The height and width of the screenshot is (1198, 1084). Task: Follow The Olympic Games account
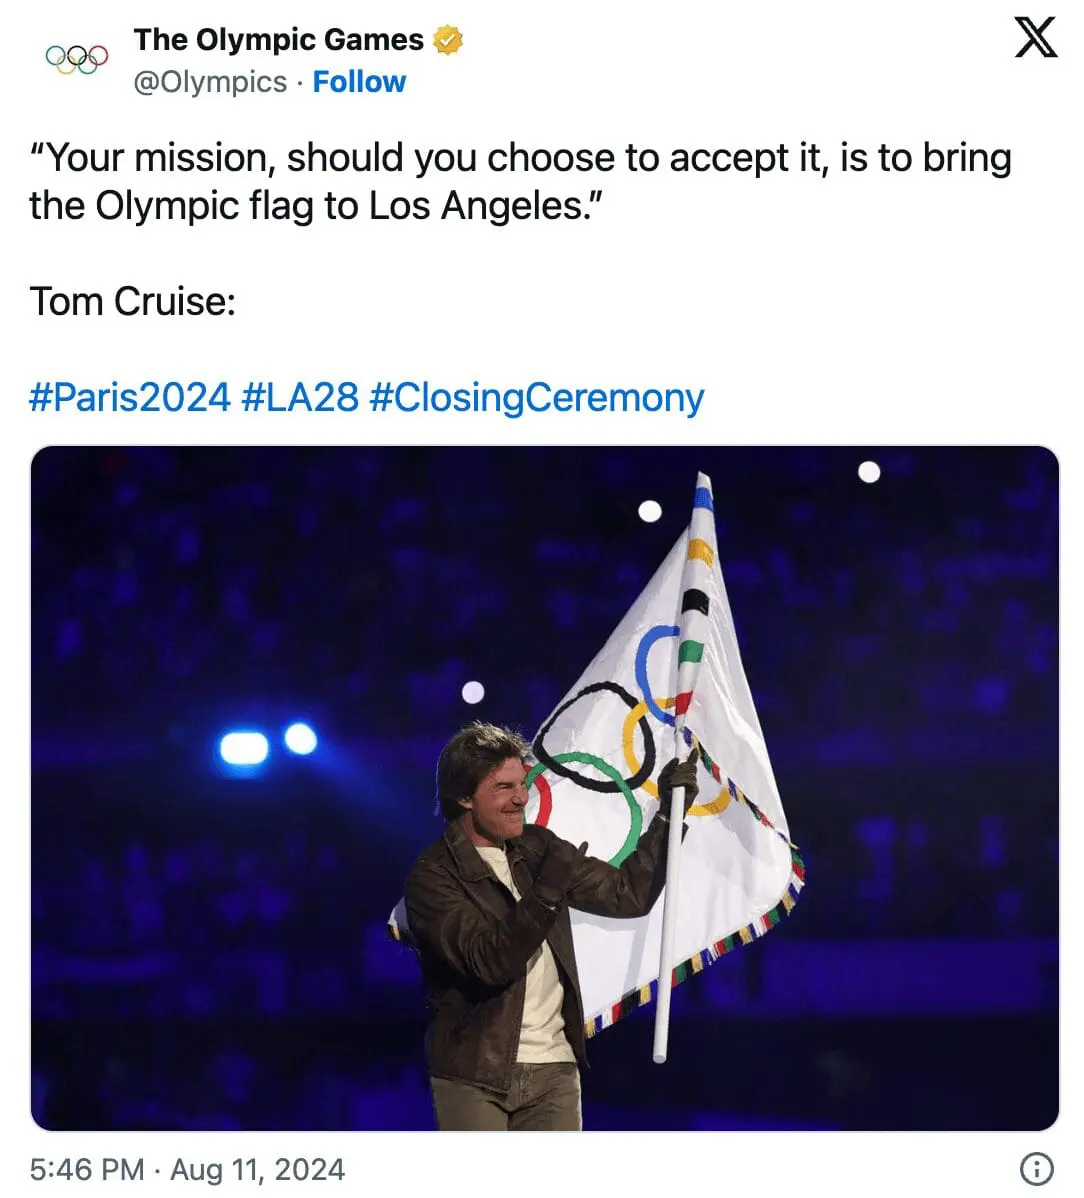(x=359, y=82)
